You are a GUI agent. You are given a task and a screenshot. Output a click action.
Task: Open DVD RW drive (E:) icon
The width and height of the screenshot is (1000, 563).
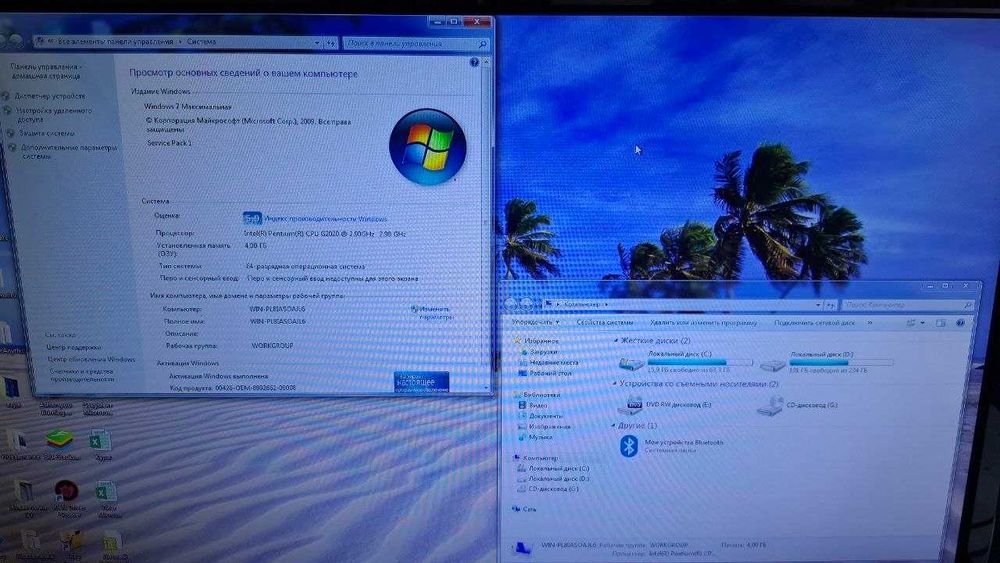click(x=632, y=405)
